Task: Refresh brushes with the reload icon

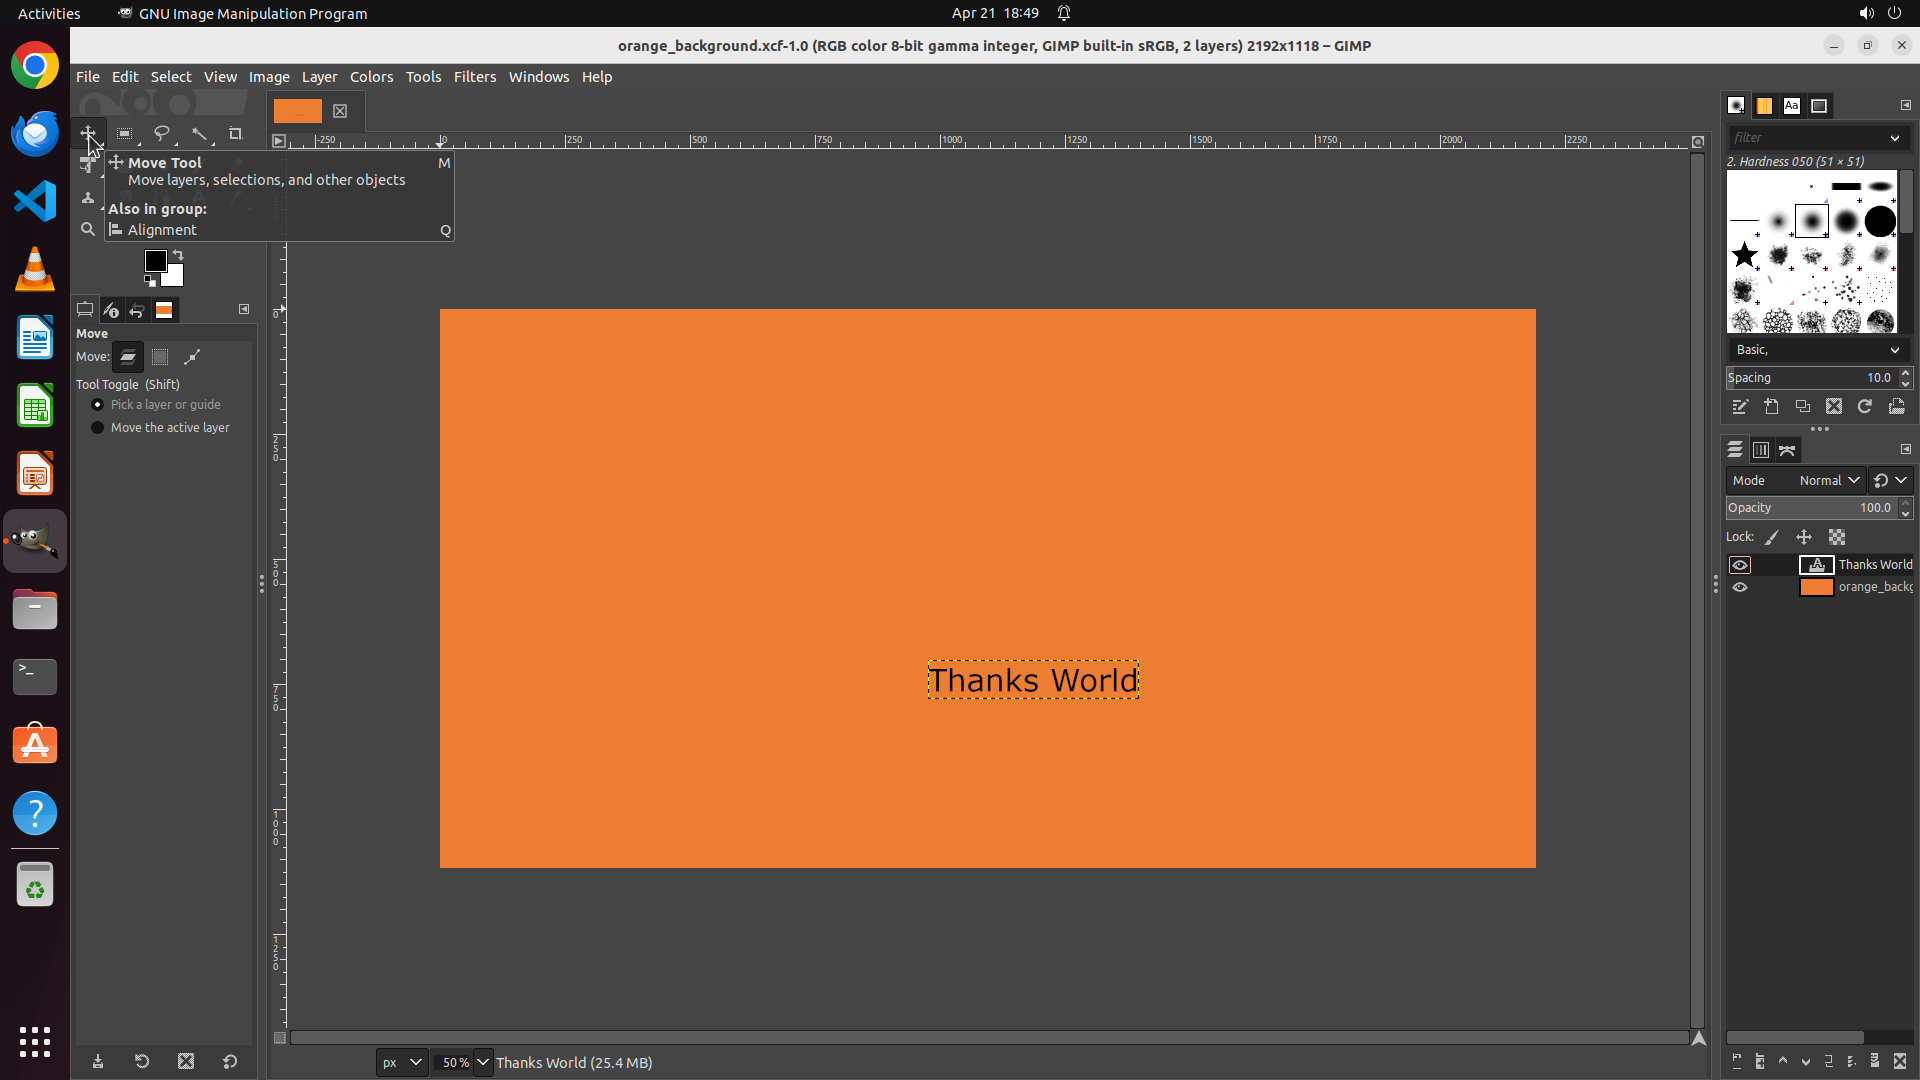Action: point(1865,406)
